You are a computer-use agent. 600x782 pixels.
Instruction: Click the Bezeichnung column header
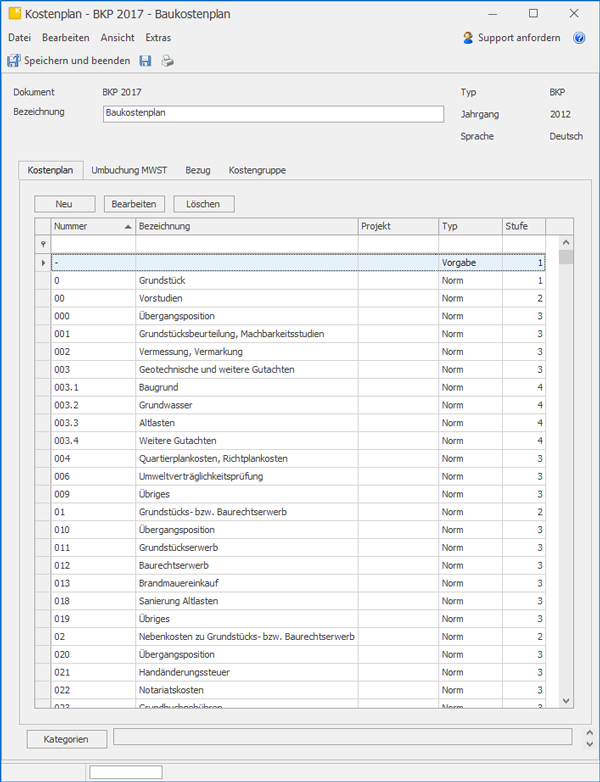246,226
